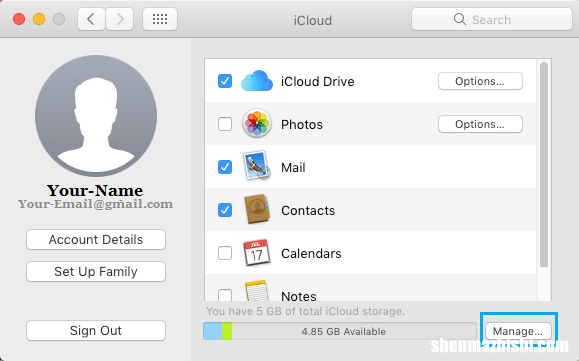
Task: Open Photos Options button
Action: pos(480,124)
